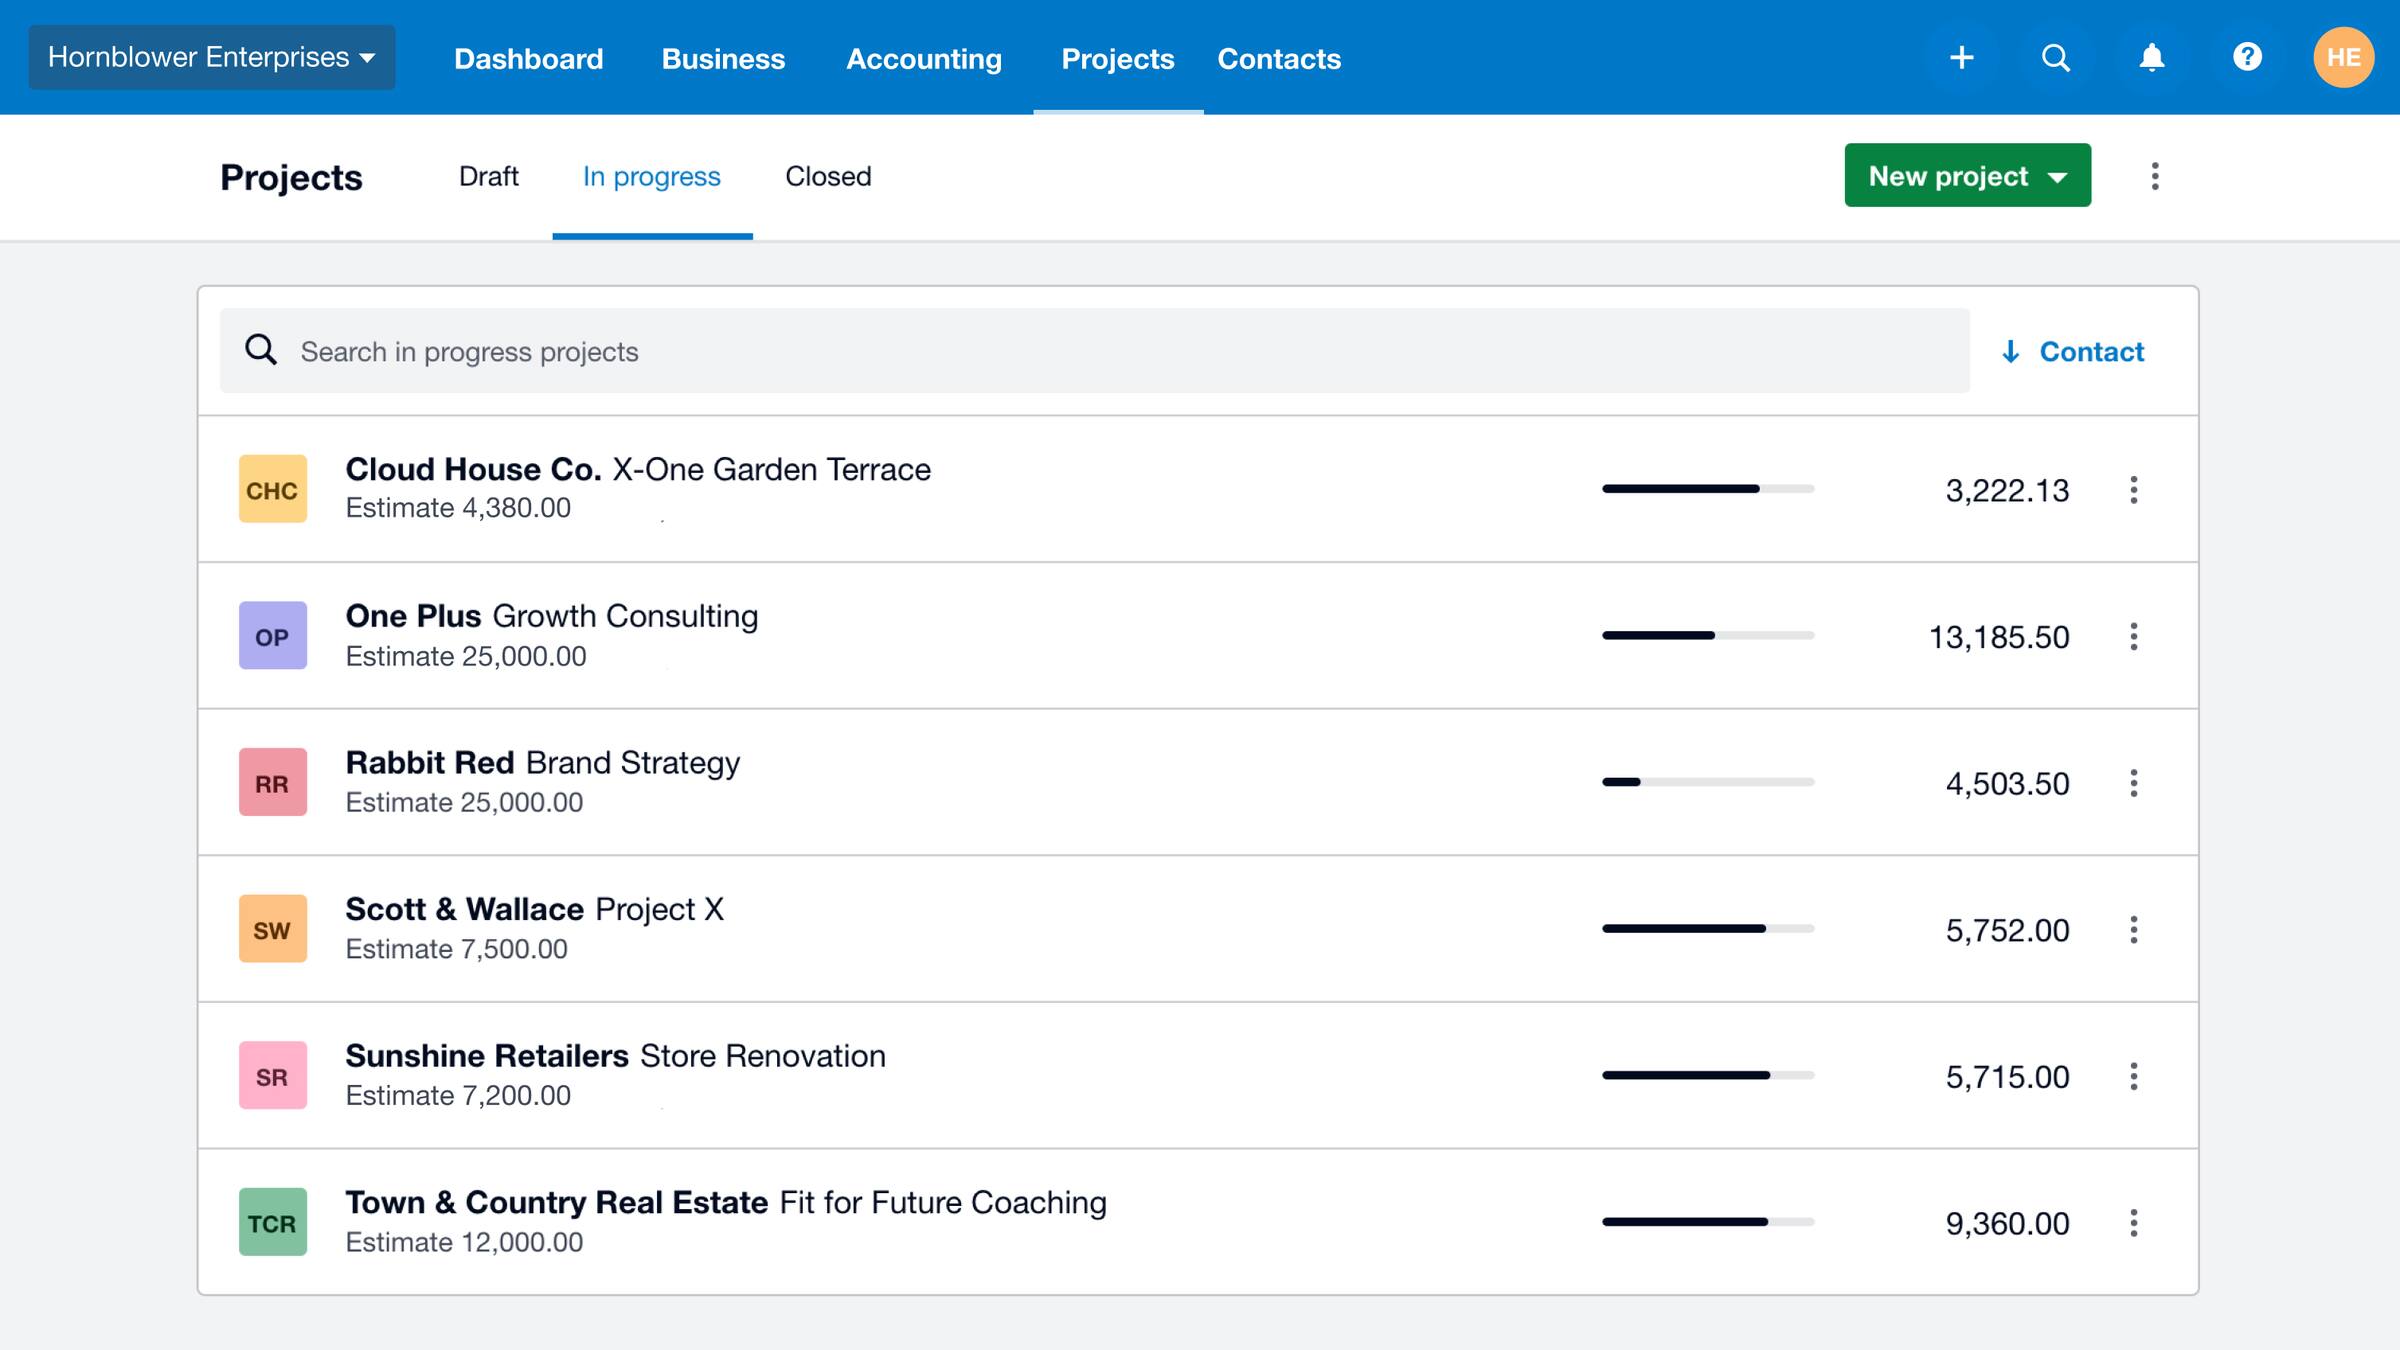The width and height of the screenshot is (2400, 1350).
Task: Open options menu for Rabbit Red project
Action: 2134,782
